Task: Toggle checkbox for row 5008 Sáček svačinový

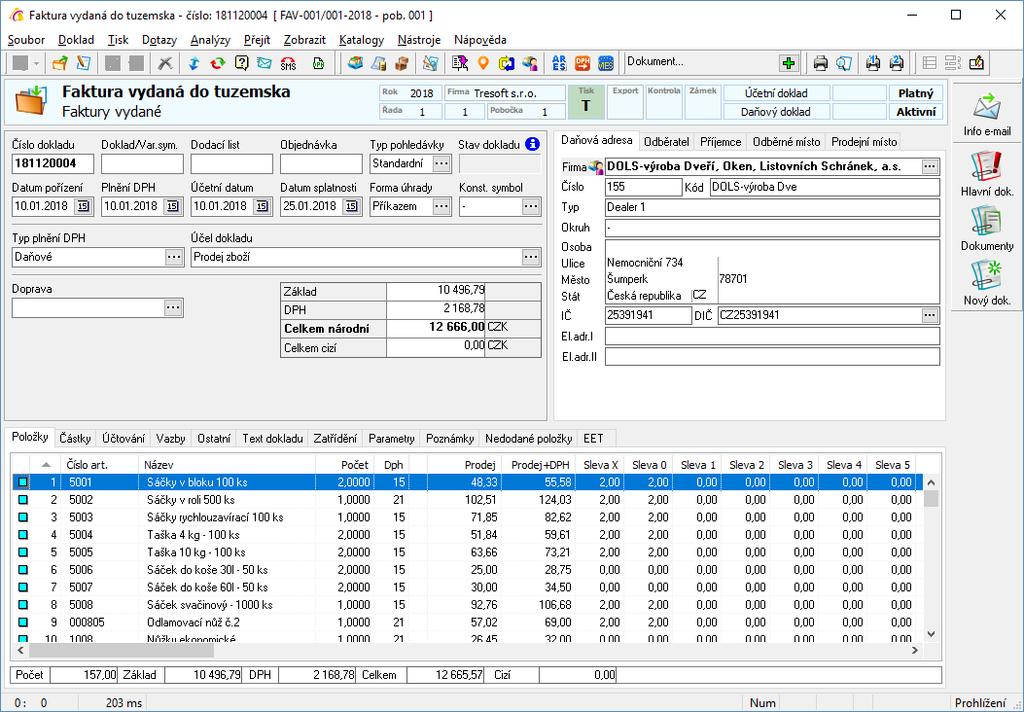Action: 23,605
